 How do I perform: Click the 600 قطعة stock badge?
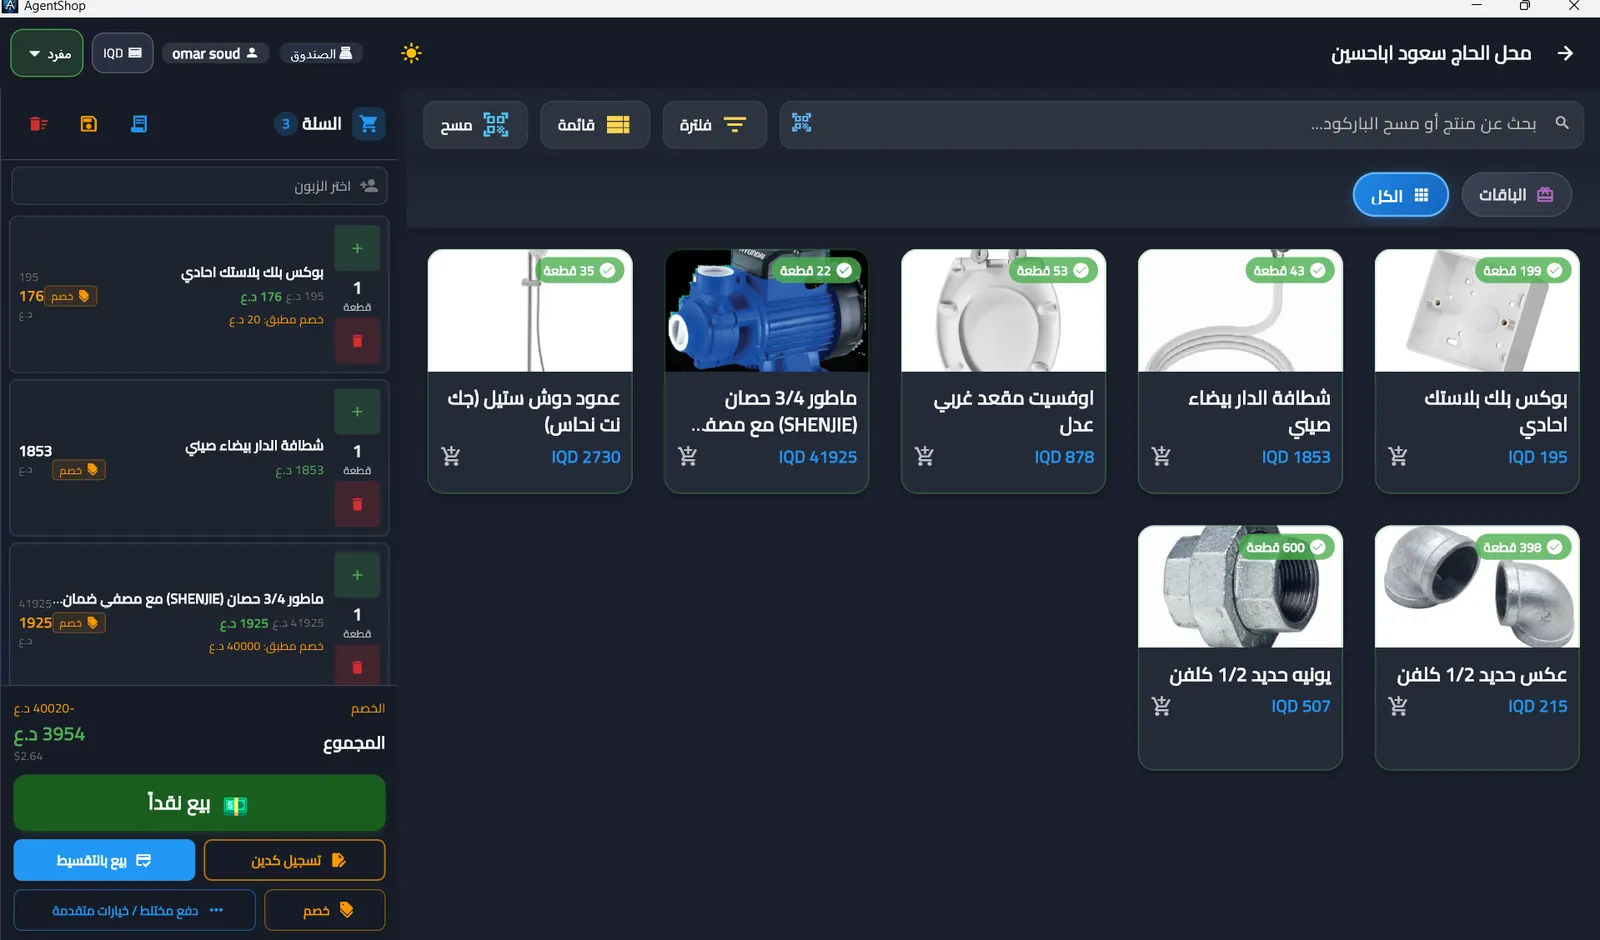pos(1287,547)
